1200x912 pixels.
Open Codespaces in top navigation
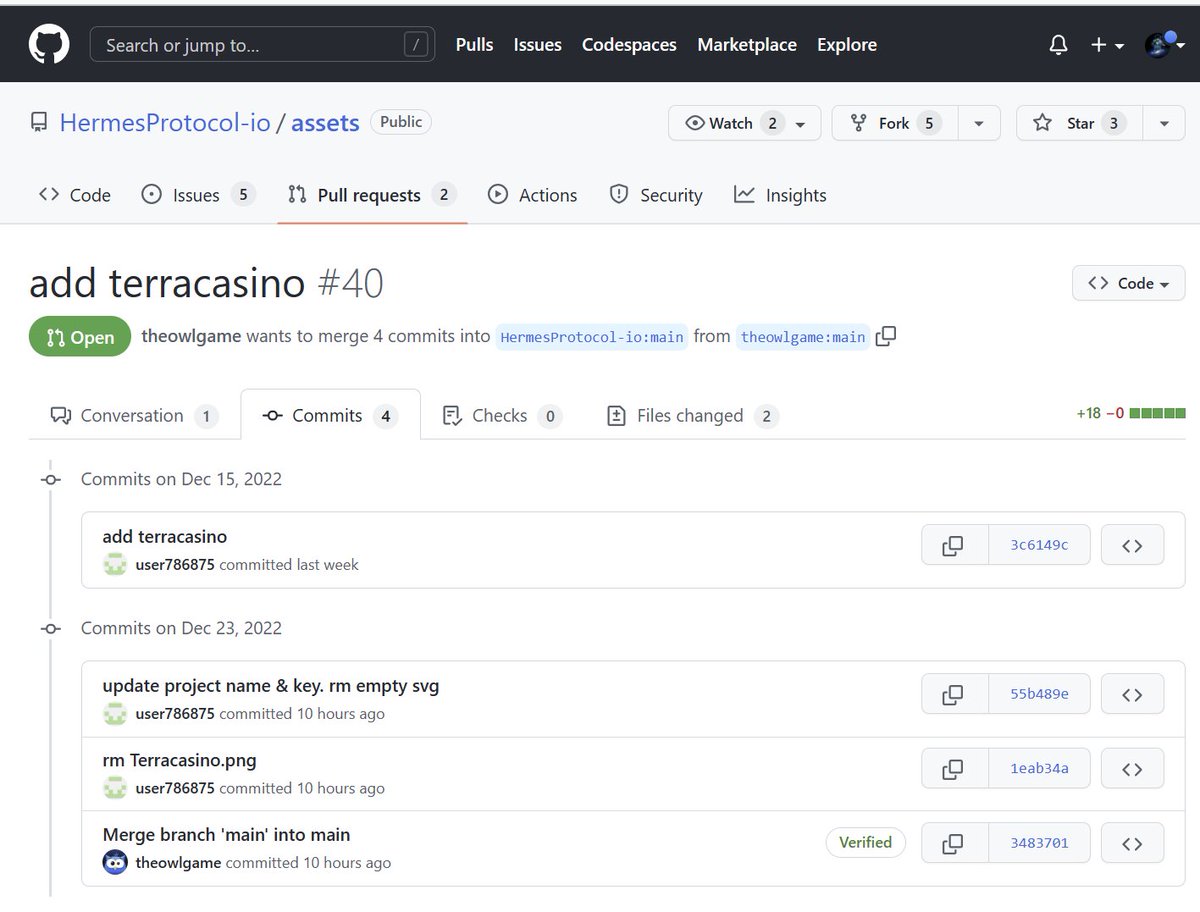point(629,45)
